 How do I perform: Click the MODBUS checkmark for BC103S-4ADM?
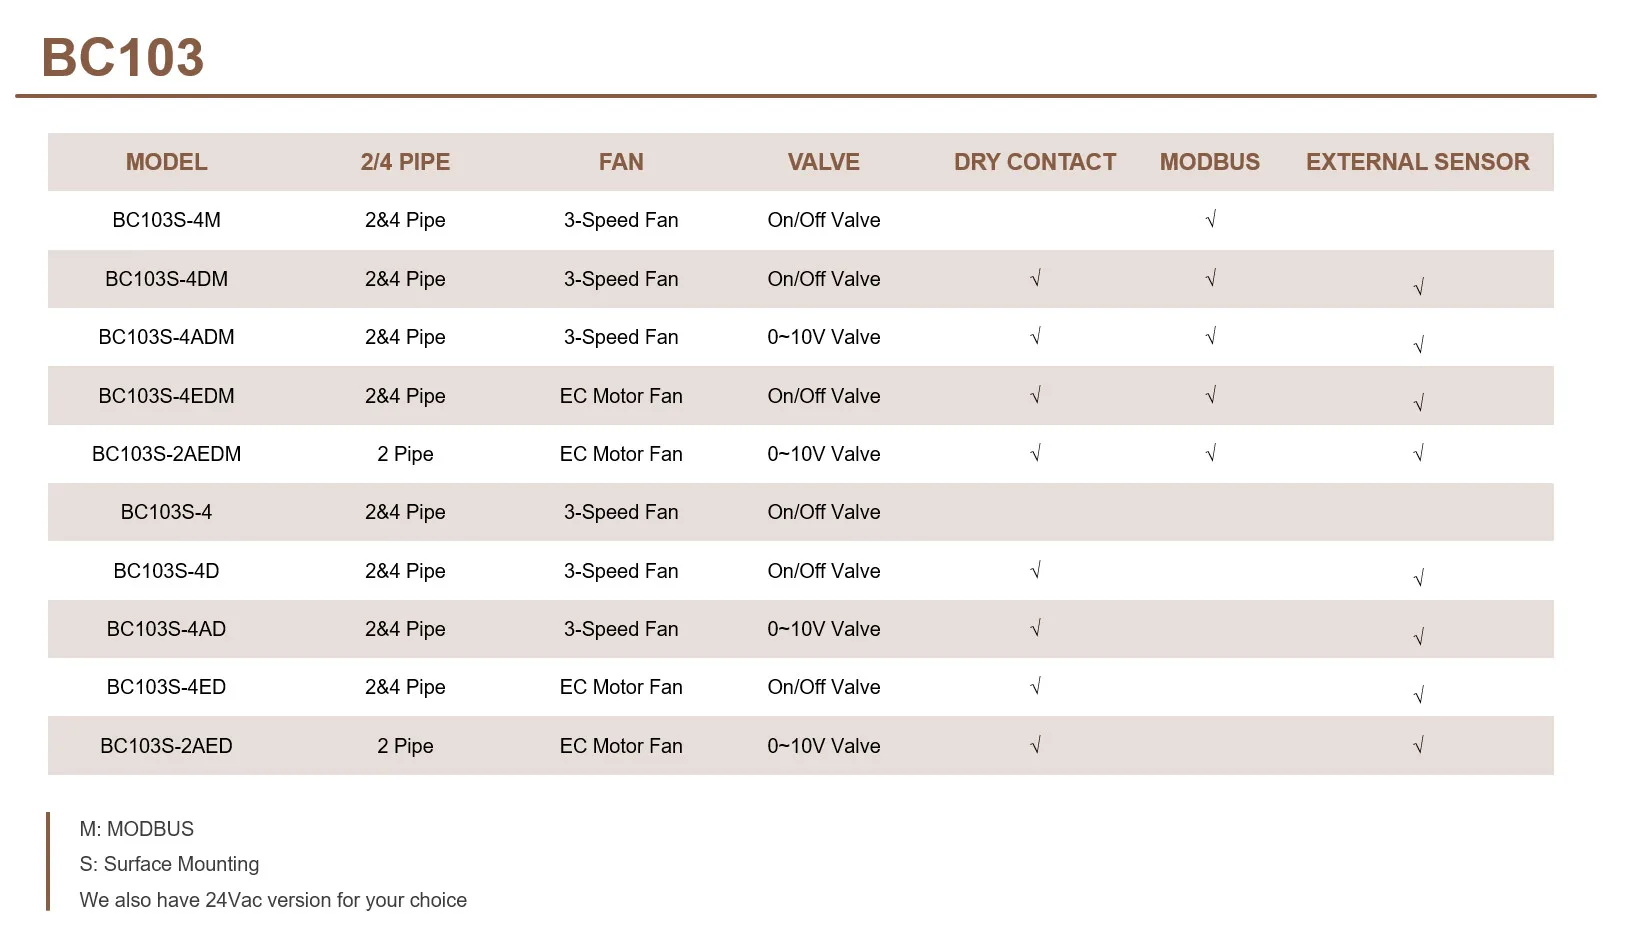tap(1210, 337)
